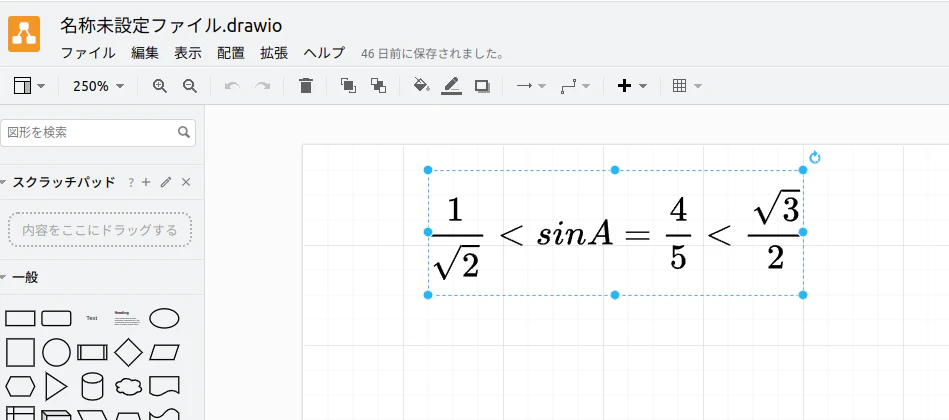Click the send to back icon
Screen dimensions: 949x420
[378, 86]
